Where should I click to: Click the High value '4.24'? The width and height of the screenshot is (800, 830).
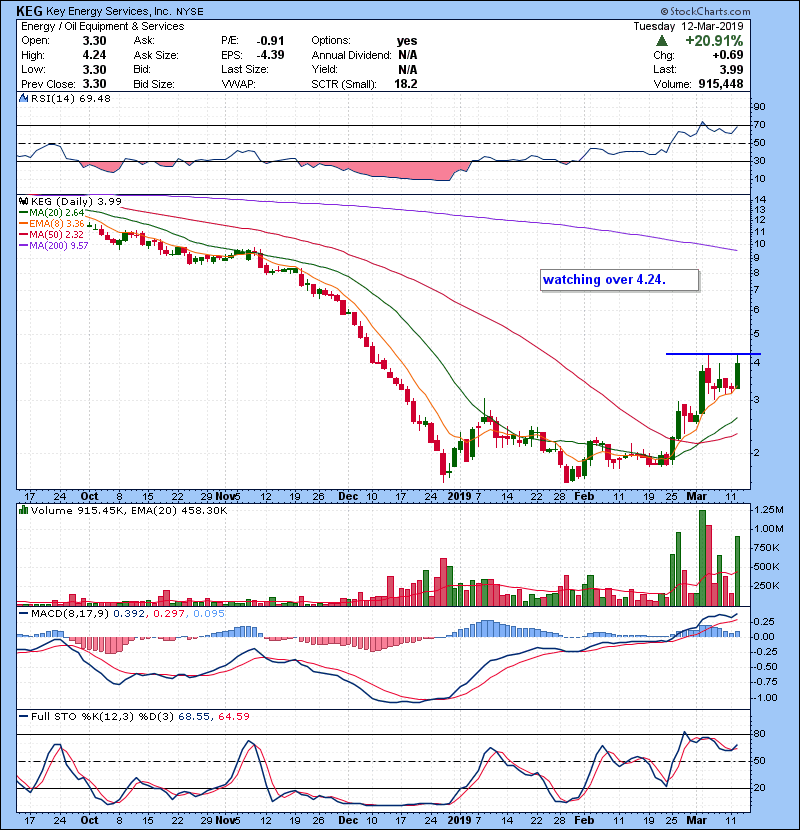pos(94,55)
